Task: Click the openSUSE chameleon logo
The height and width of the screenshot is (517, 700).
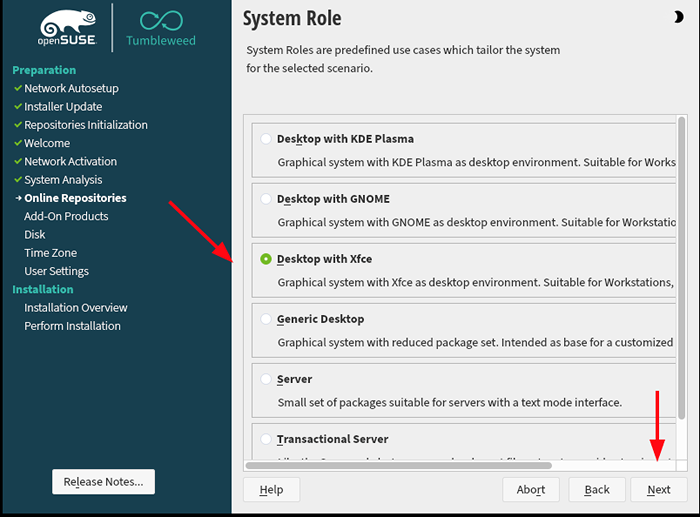Action: (x=68, y=28)
